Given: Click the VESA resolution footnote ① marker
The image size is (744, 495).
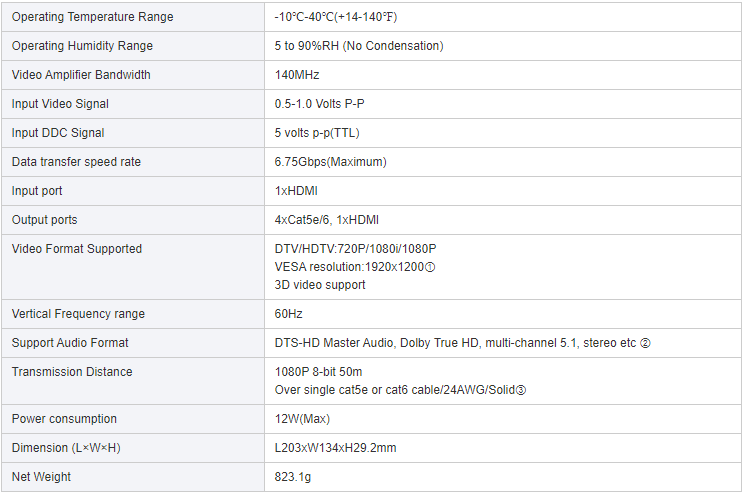Looking at the screenshot, I should [429, 267].
